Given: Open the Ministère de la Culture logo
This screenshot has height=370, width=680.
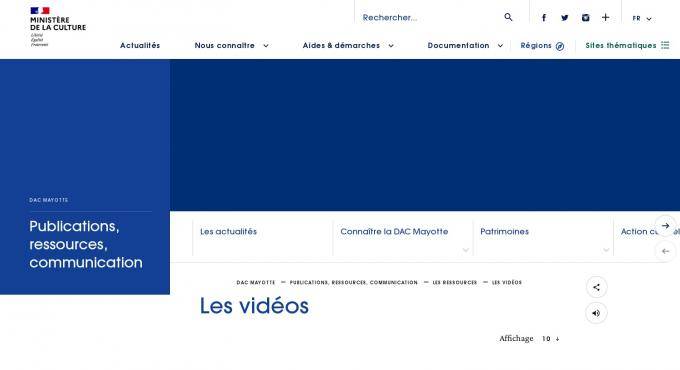Looking at the screenshot, I should [58, 26].
